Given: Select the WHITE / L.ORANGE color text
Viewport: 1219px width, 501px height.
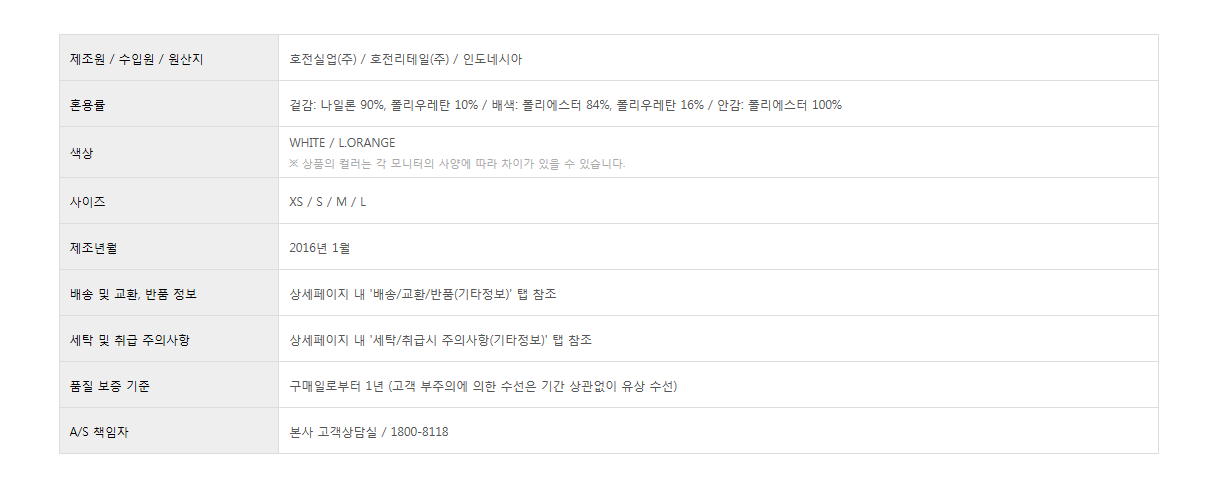Looking at the screenshot, I should point(342,143).
